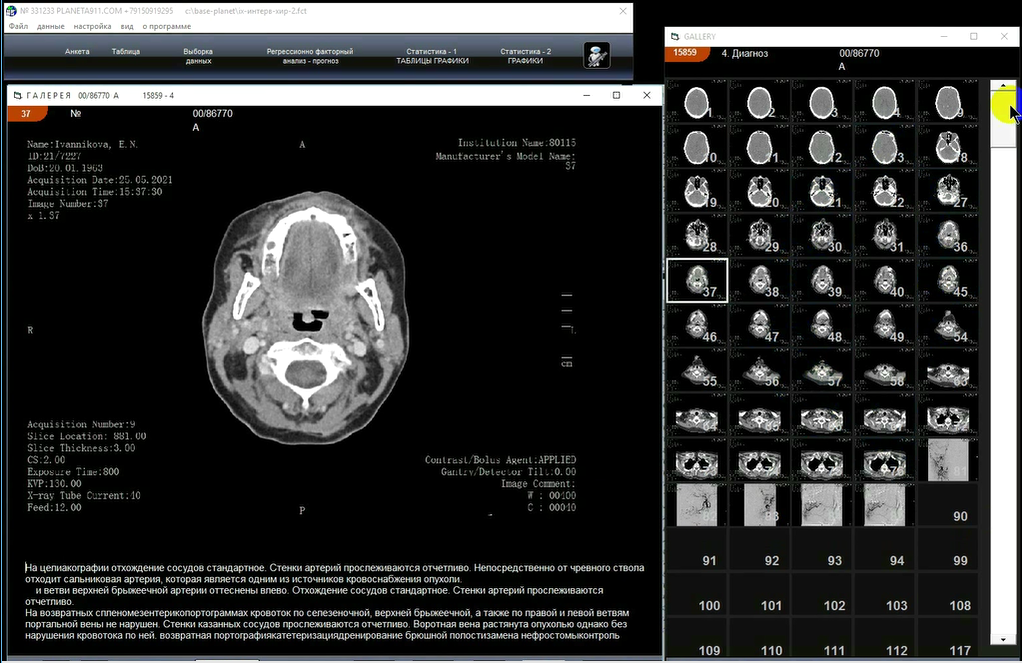1022x663 pixels.
Task: Select CT thumbnail number 1
Action: [x=696, y=101]
